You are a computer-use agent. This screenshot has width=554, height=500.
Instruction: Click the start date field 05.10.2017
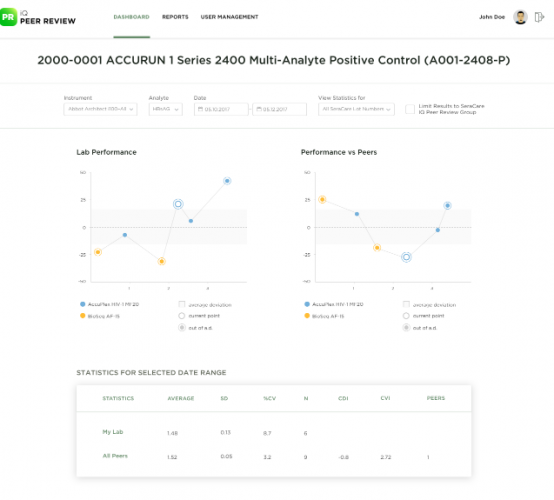click(221, 109)
